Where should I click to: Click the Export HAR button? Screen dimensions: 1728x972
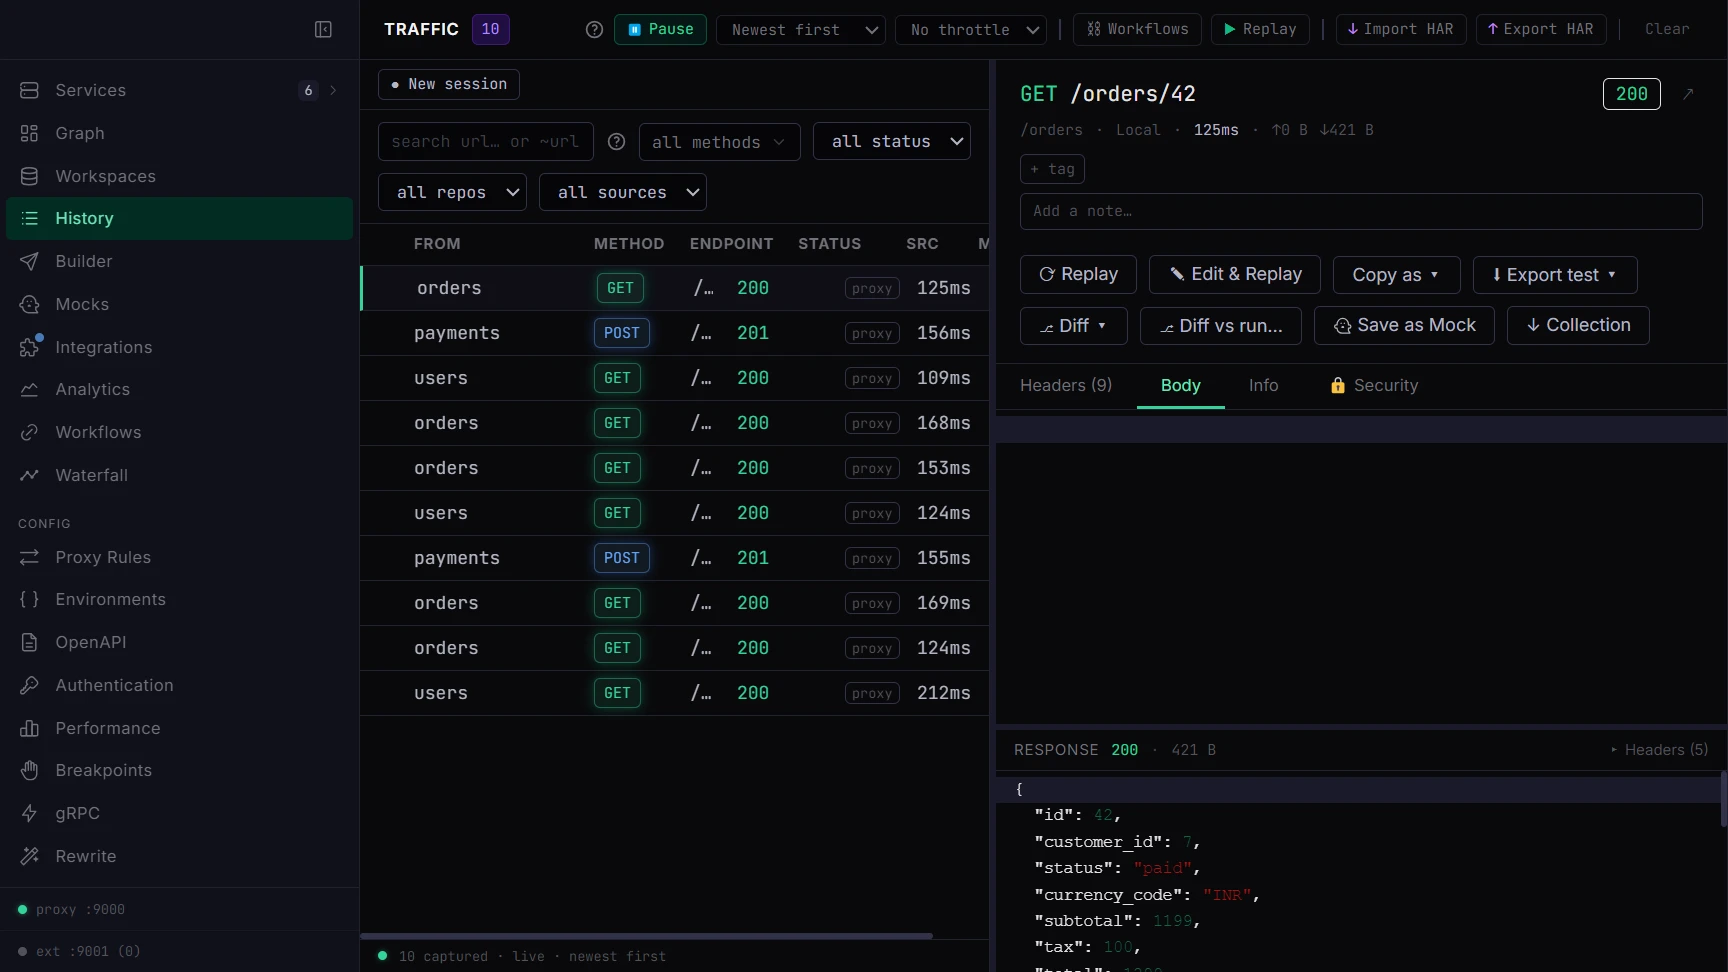point(1541,30)
